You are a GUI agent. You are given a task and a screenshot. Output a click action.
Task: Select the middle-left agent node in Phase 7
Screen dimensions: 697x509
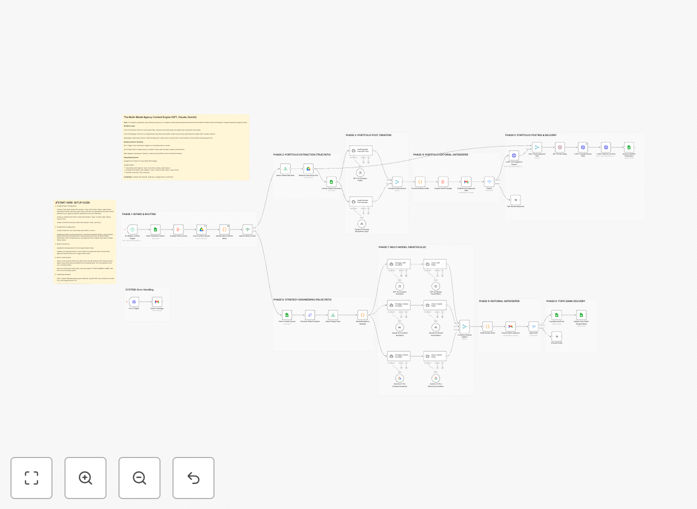(398, 305)
